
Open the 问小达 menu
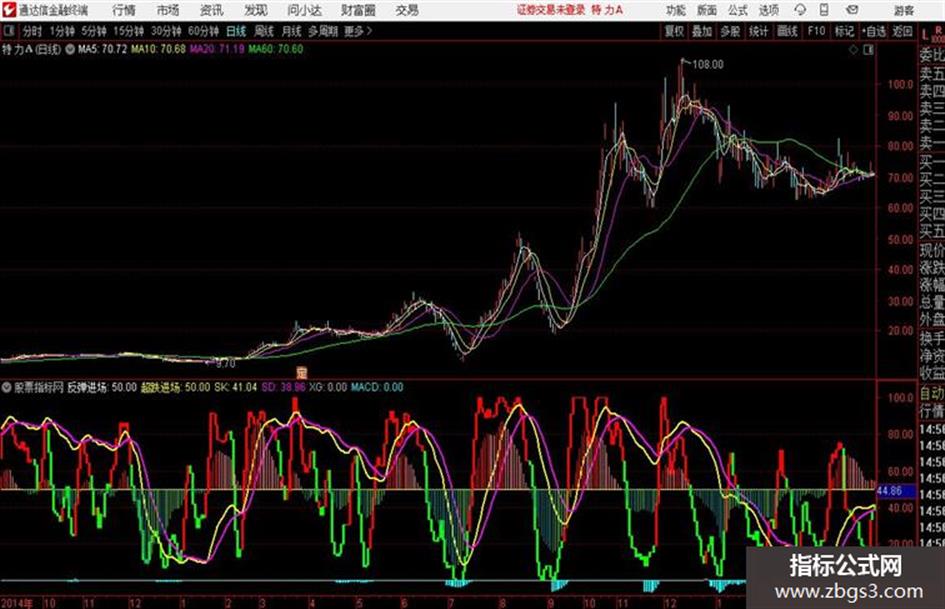point(304,10)
